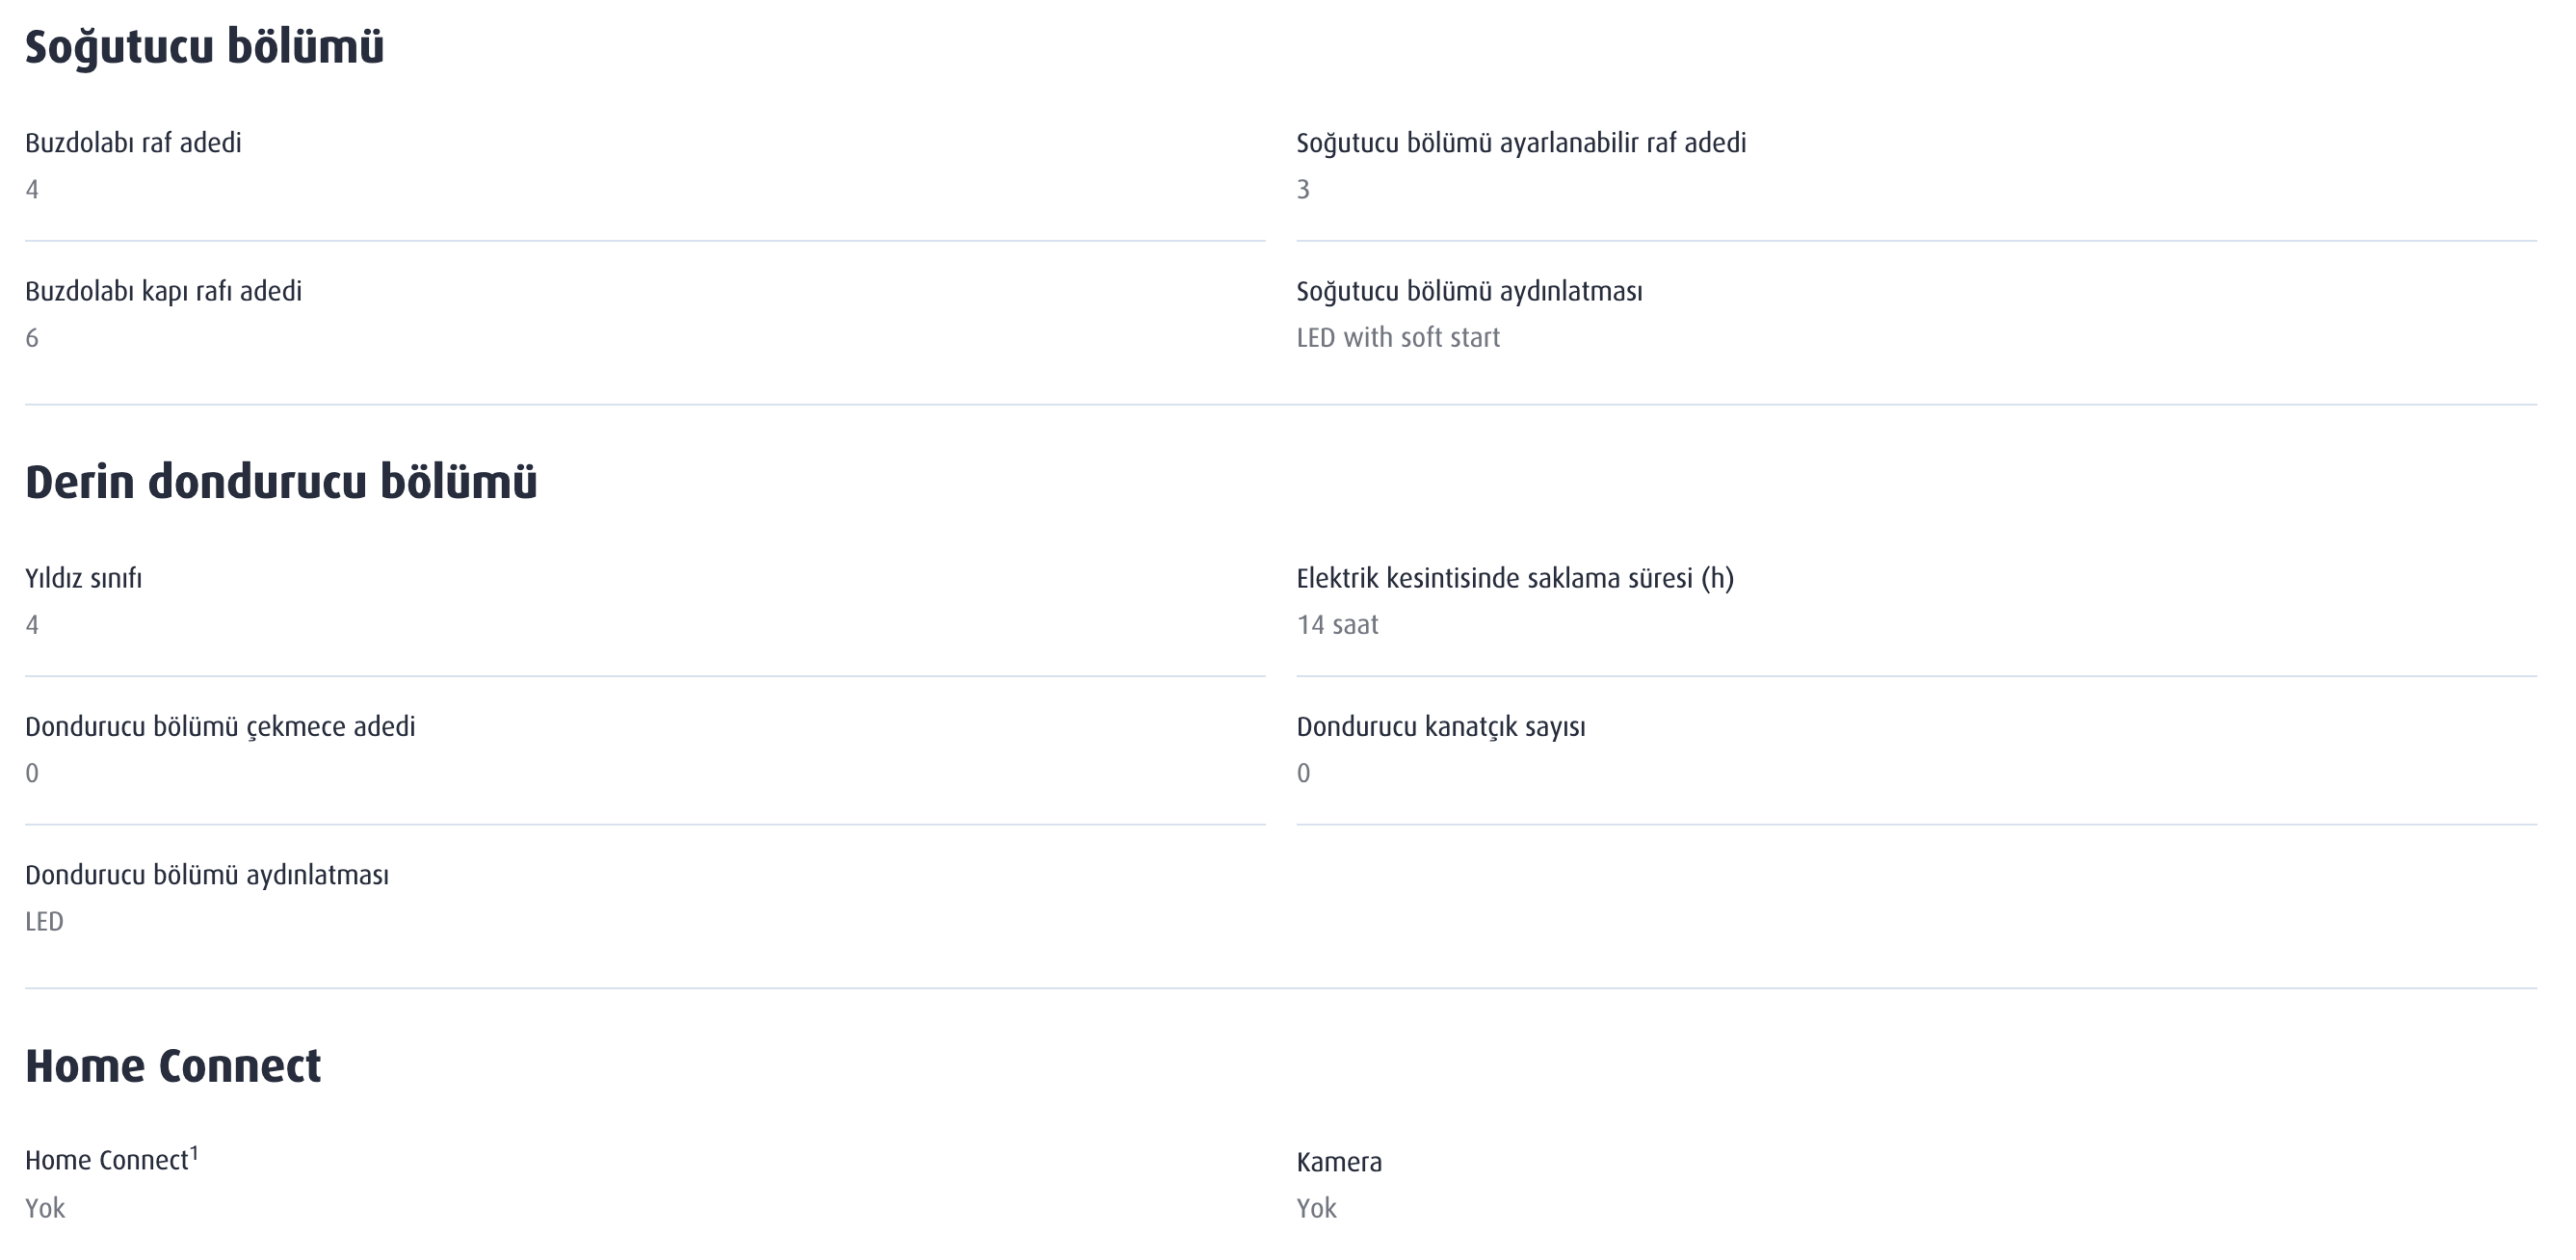Viewport: 2576px width, 1260px height.
Task: Click the LED with soft start value
Action: [1398, 338]
